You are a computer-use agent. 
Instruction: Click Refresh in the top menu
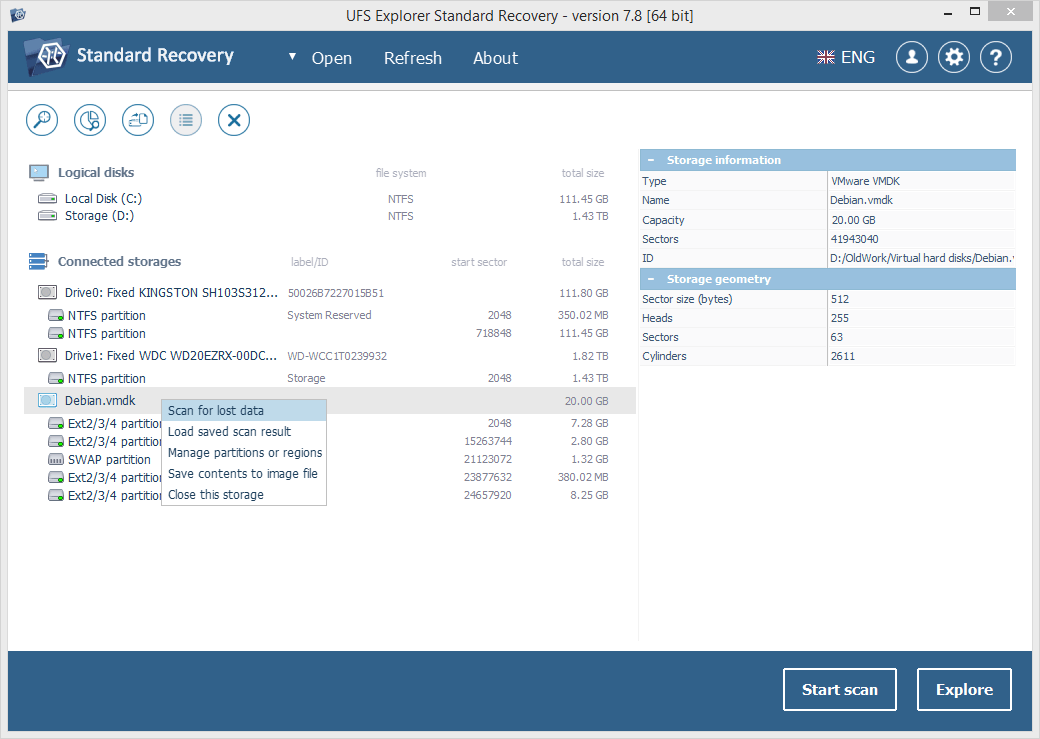[413, 58]
